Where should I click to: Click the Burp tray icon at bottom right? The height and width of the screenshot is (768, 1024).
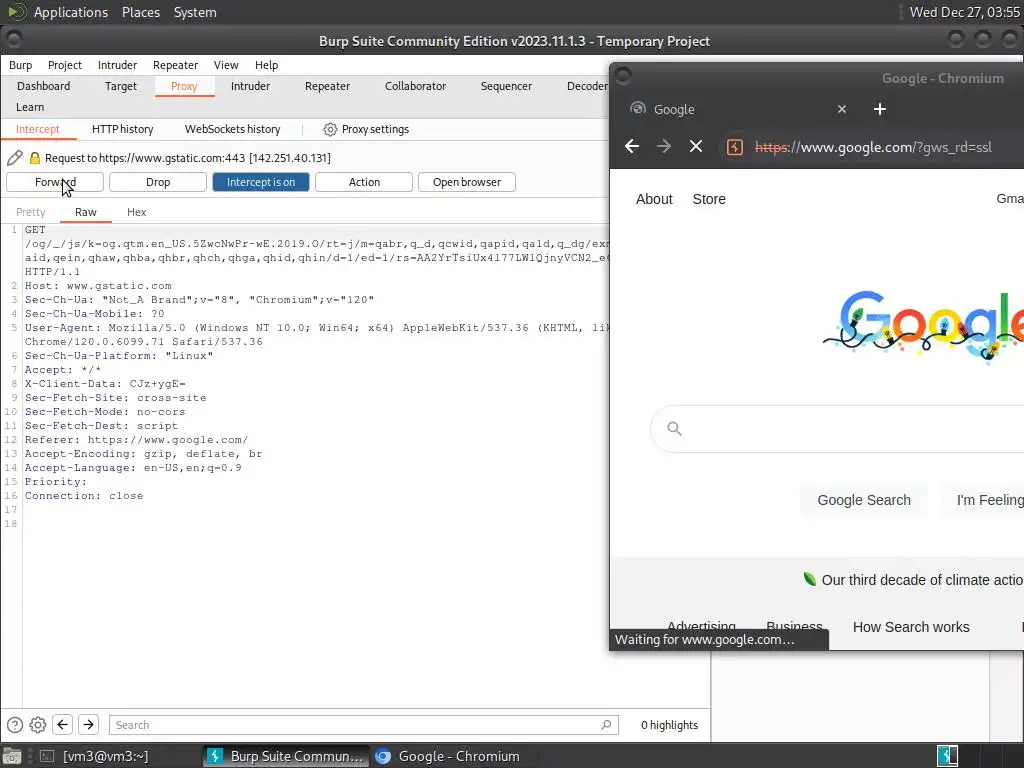(948, 756)
